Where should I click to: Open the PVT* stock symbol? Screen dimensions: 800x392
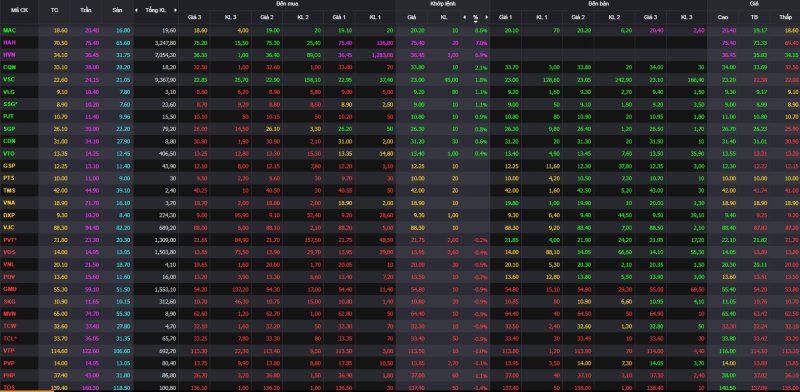[10, 240]
